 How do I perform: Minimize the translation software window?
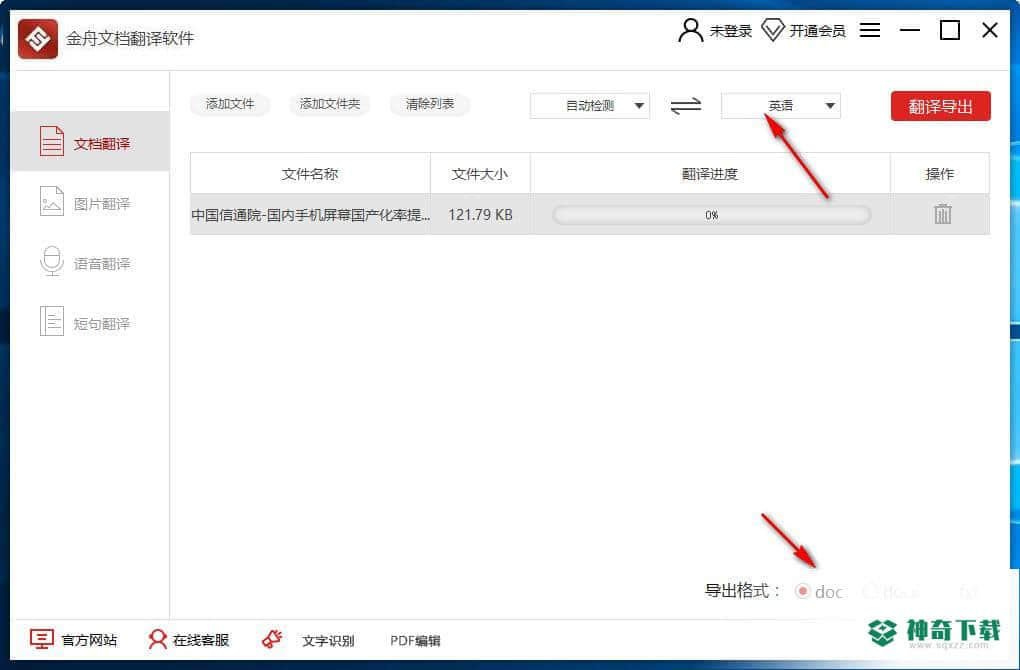pyautogui.click(x=909, y=30)
